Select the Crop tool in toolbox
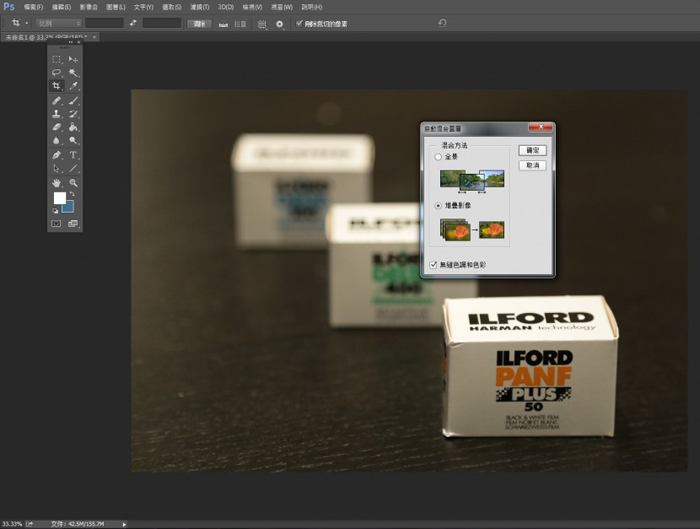This screenshot has width=700, height=529. tap(56, 86)
